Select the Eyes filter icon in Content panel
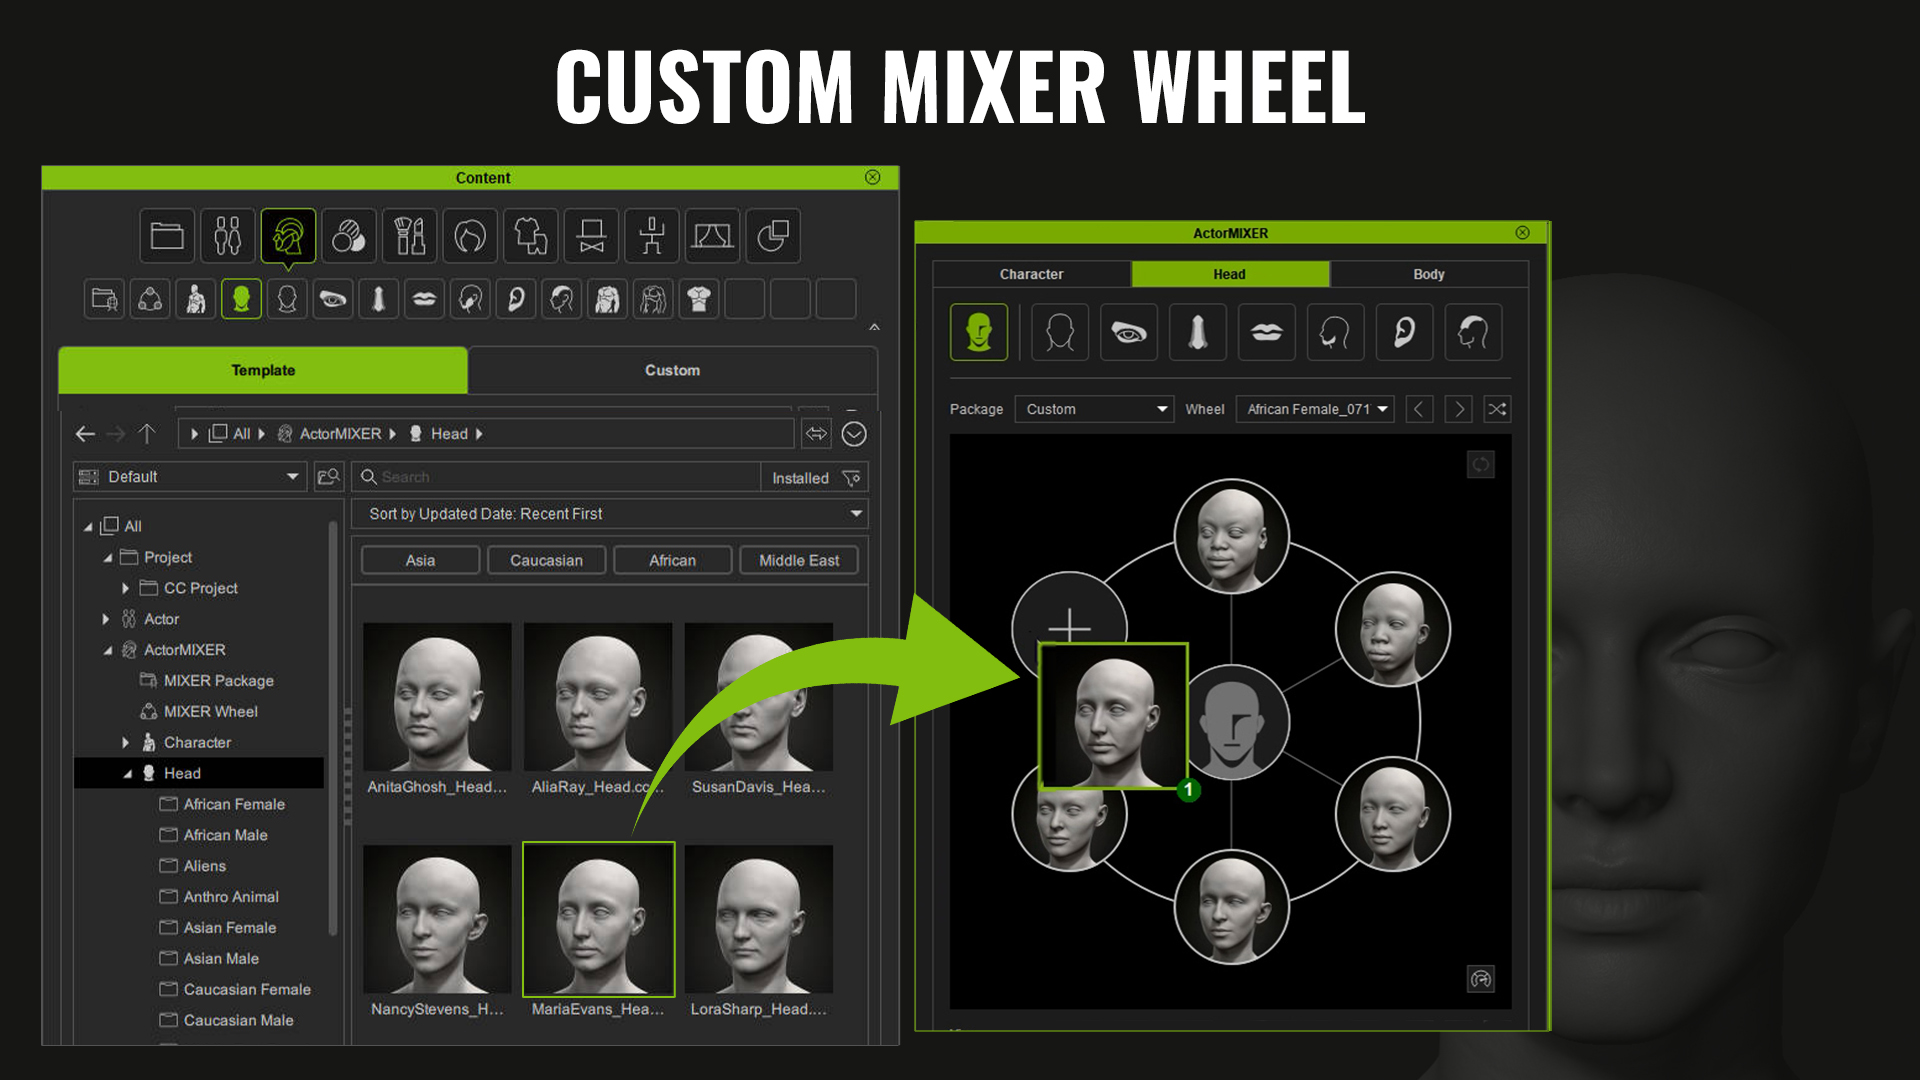Viewport: 1920px width, 1080px height. [x=332, y=299]
